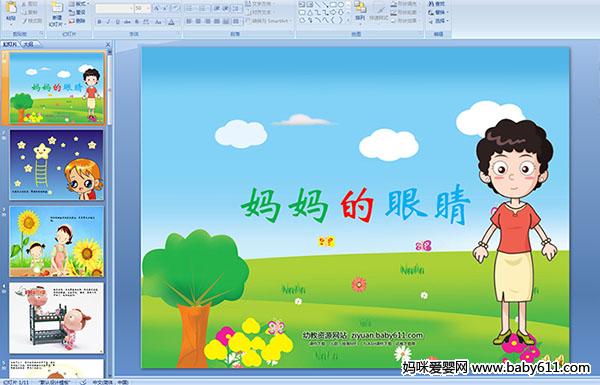Click the Delete slide button

pos(78,21)
